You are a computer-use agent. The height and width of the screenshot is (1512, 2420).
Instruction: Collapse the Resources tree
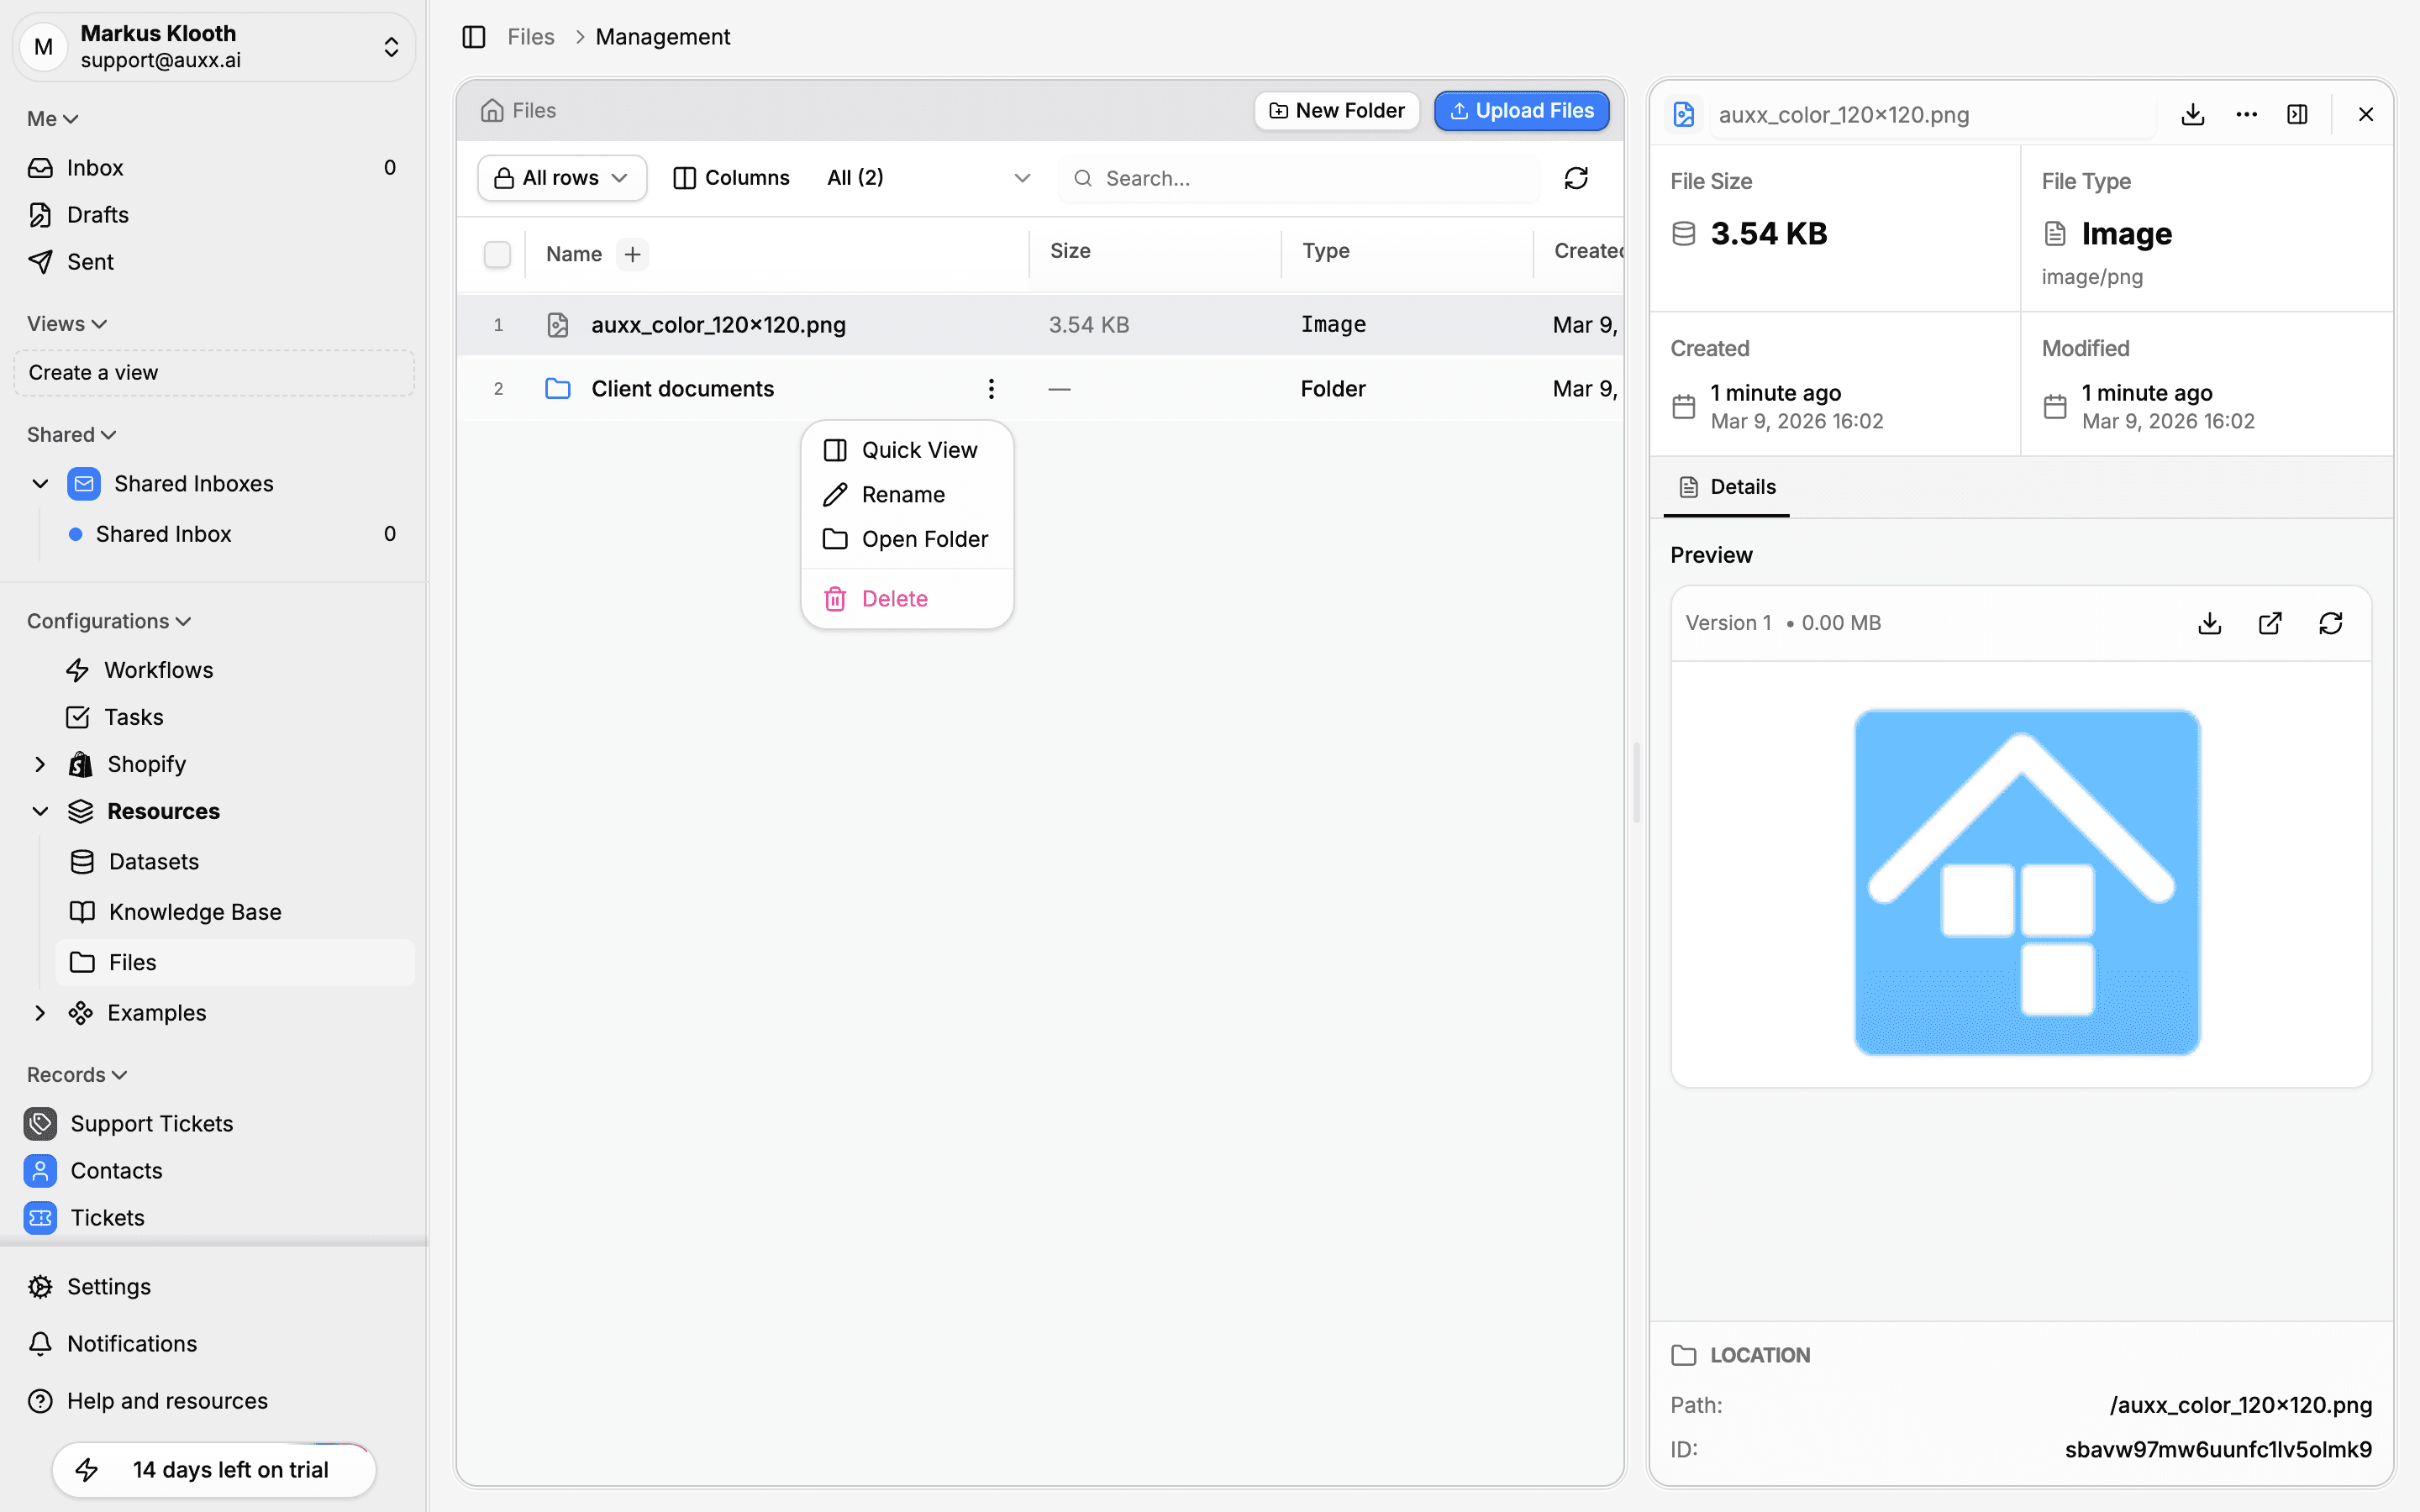pos(40,811)
